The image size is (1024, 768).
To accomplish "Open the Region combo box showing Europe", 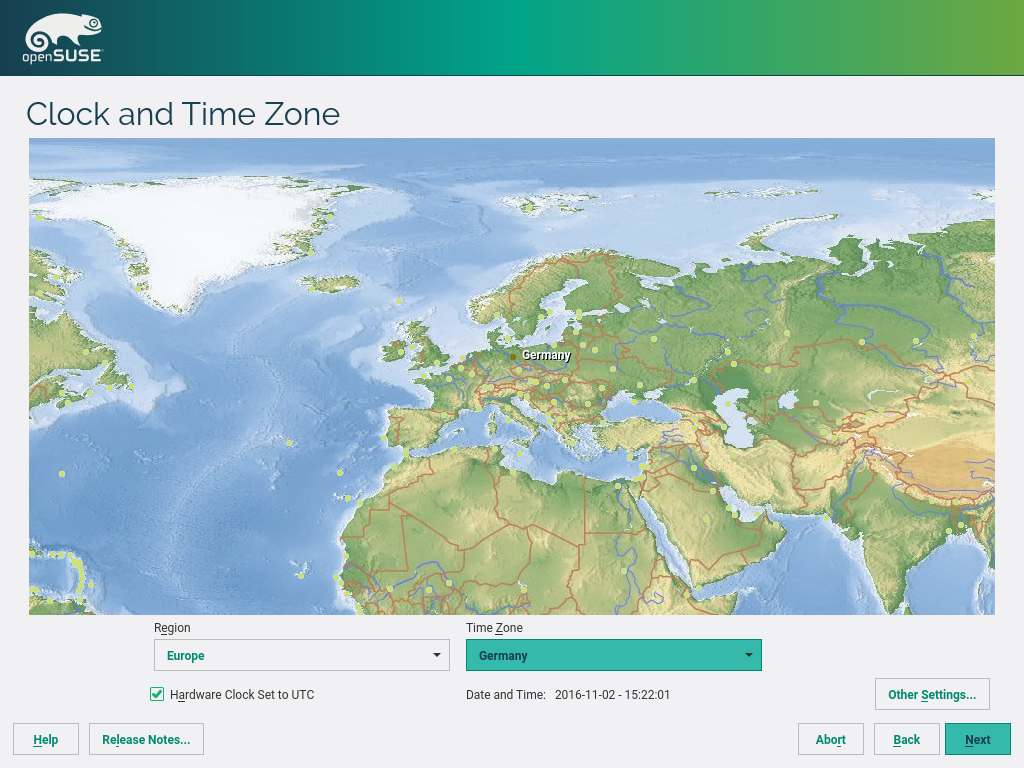I will [301, 655].
